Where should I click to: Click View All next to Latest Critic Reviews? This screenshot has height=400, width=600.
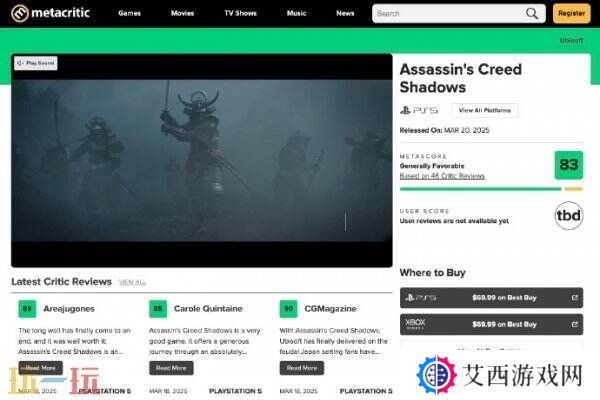(132, 283)
